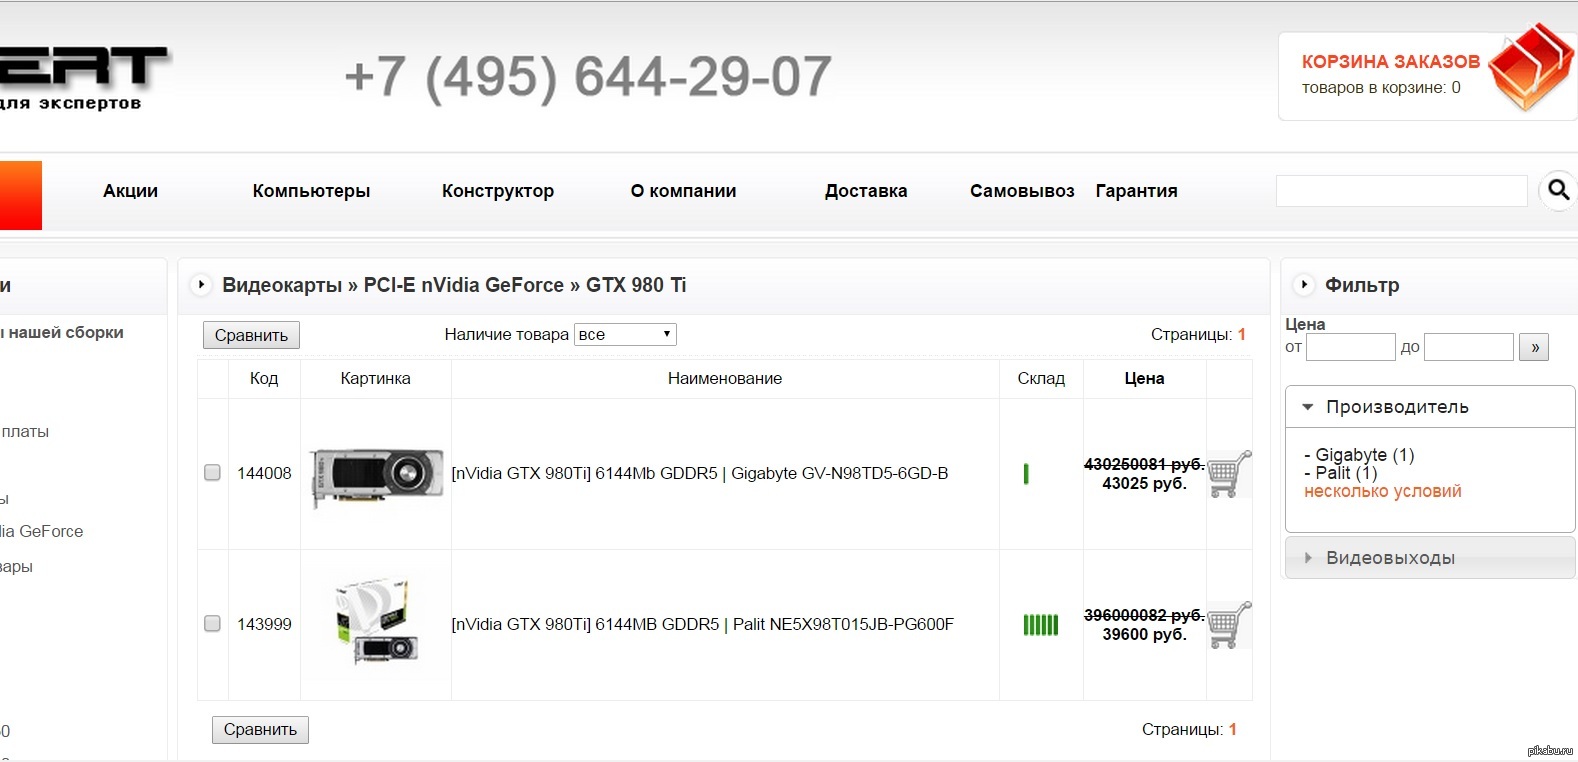
Task: Sort by the Цена column header
Action: click(1144, 379)
